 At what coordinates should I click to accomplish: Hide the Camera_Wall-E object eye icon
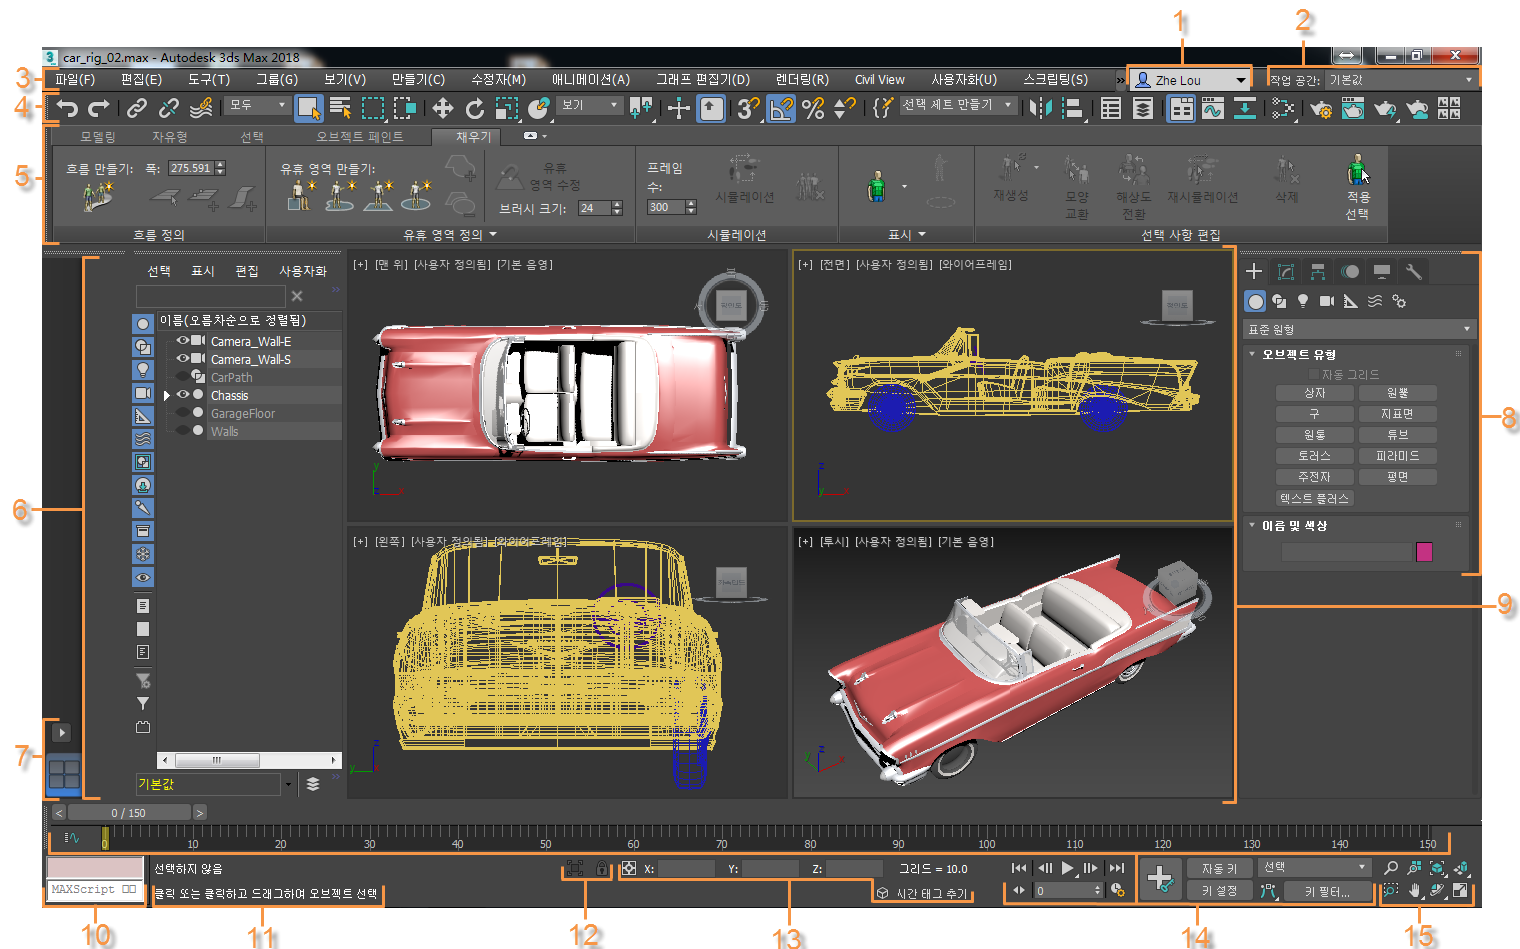click(x=183, y=341)
